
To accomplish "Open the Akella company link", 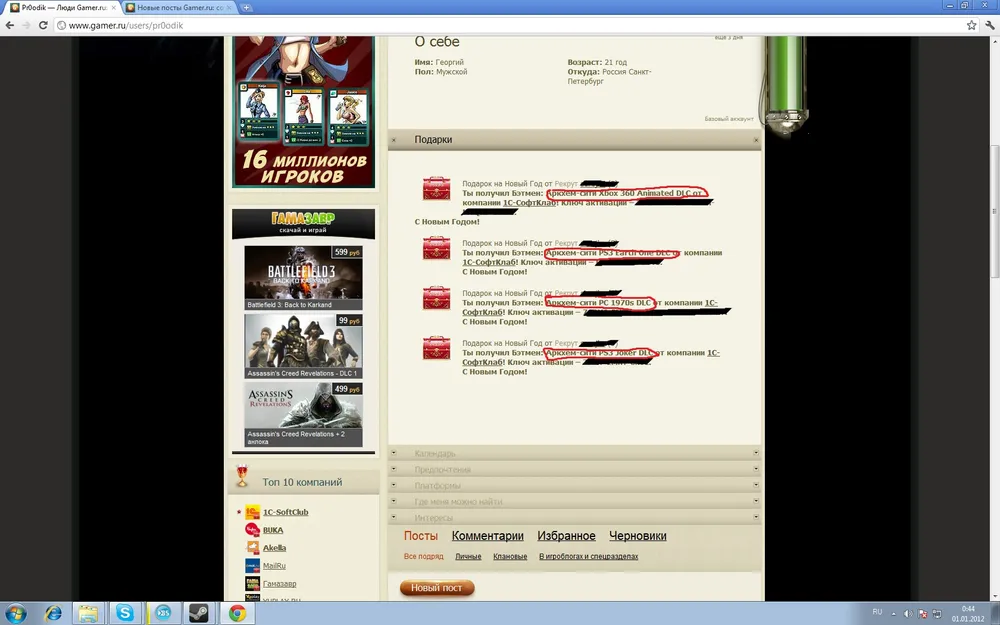I will 275,548.
